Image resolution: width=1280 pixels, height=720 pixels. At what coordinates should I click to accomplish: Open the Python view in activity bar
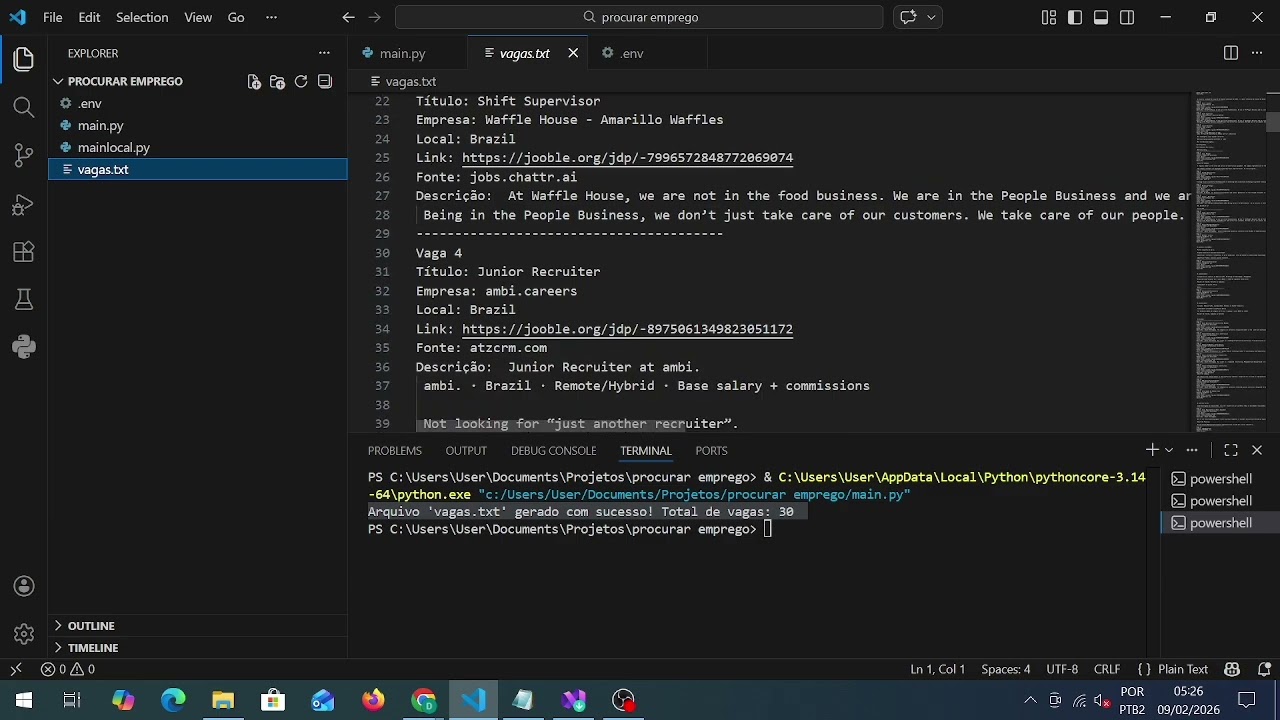(x=24, y=347)
